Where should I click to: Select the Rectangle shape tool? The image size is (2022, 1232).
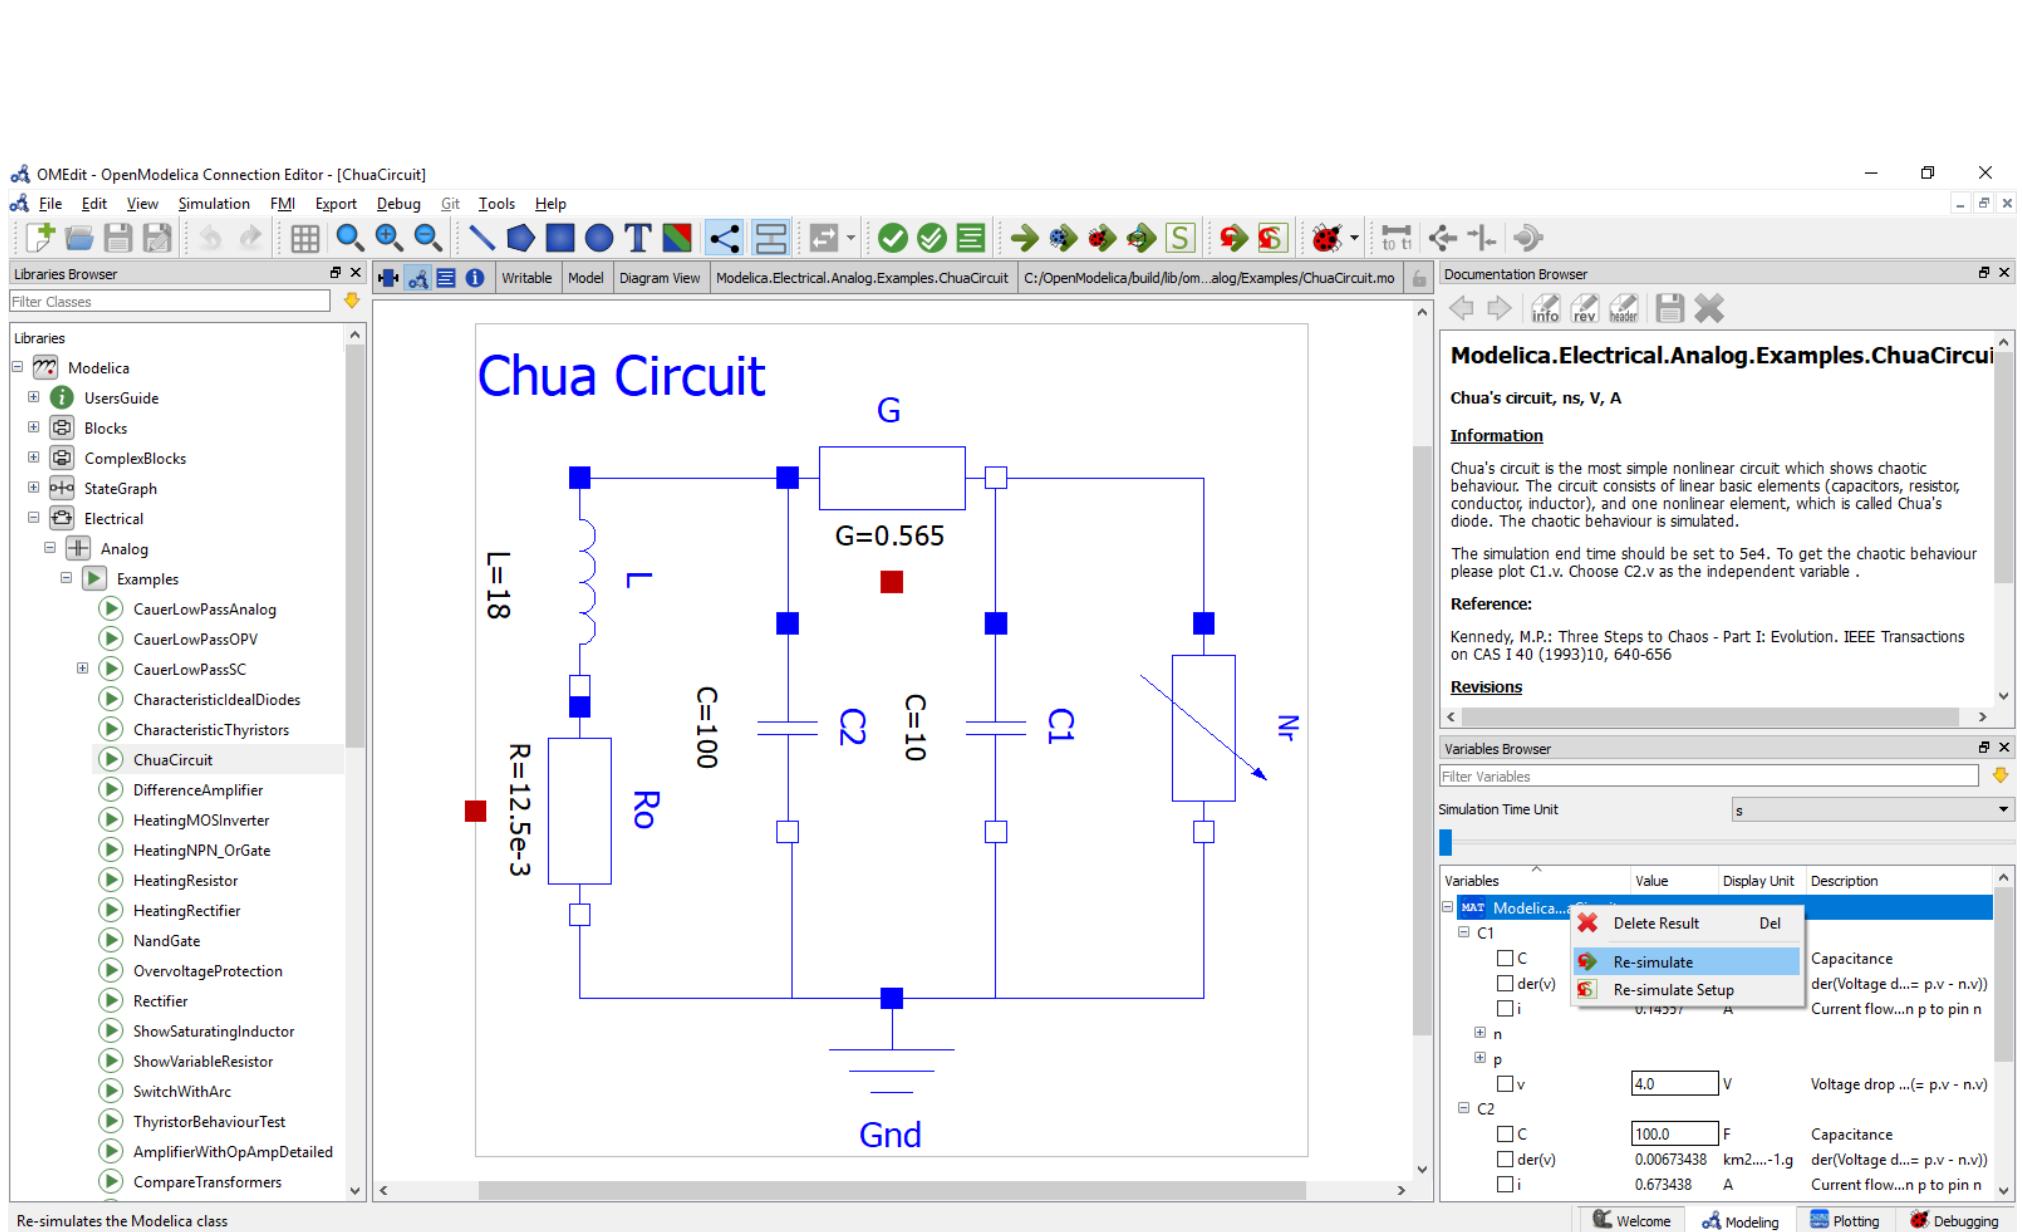click(560, 238)
